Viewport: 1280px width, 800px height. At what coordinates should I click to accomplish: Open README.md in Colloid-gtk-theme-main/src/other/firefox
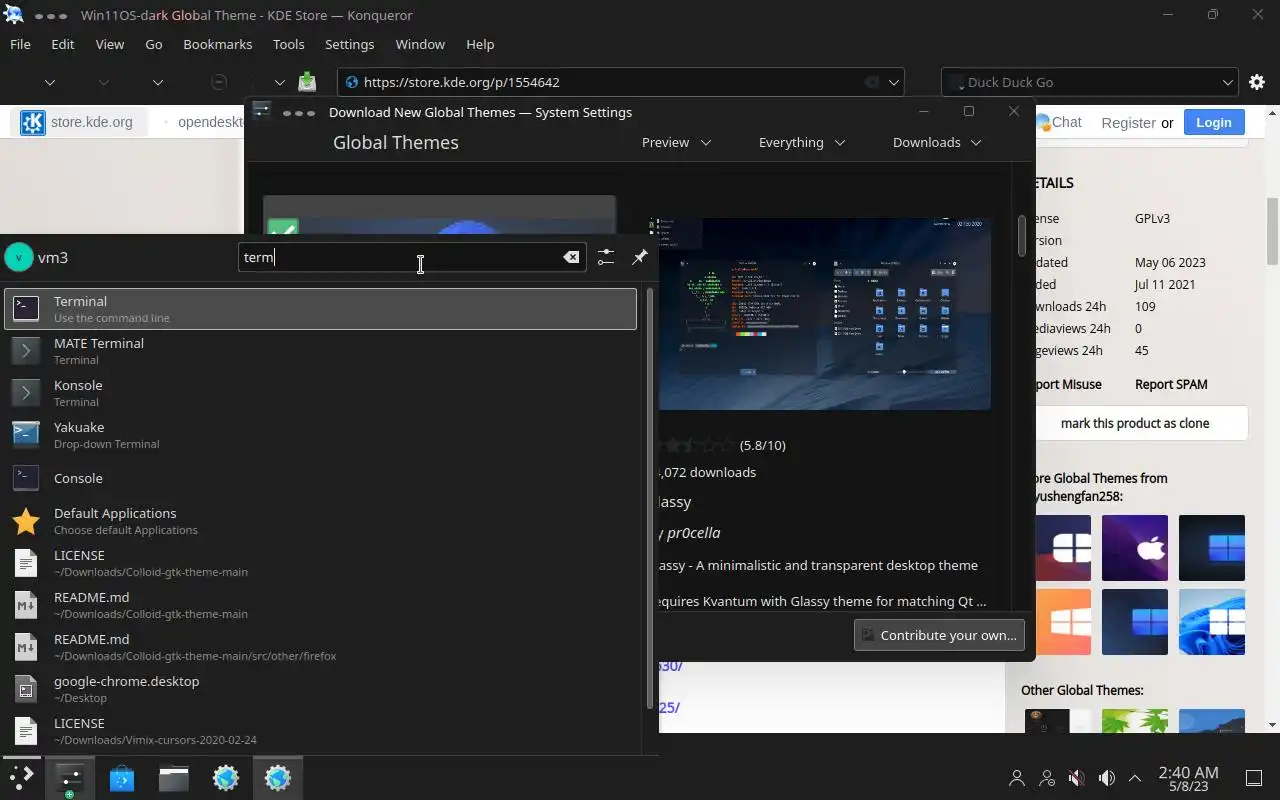click(320, 647)
